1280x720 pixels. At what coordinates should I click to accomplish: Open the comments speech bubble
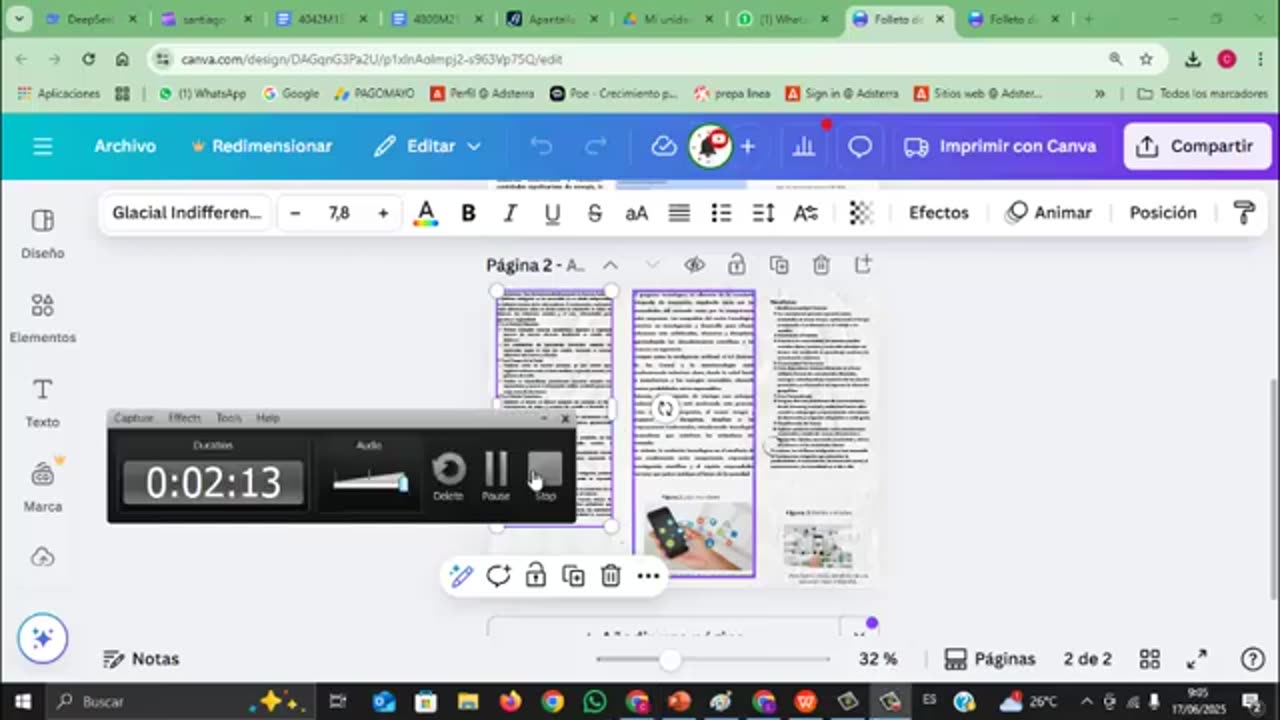tap(860, 146)
